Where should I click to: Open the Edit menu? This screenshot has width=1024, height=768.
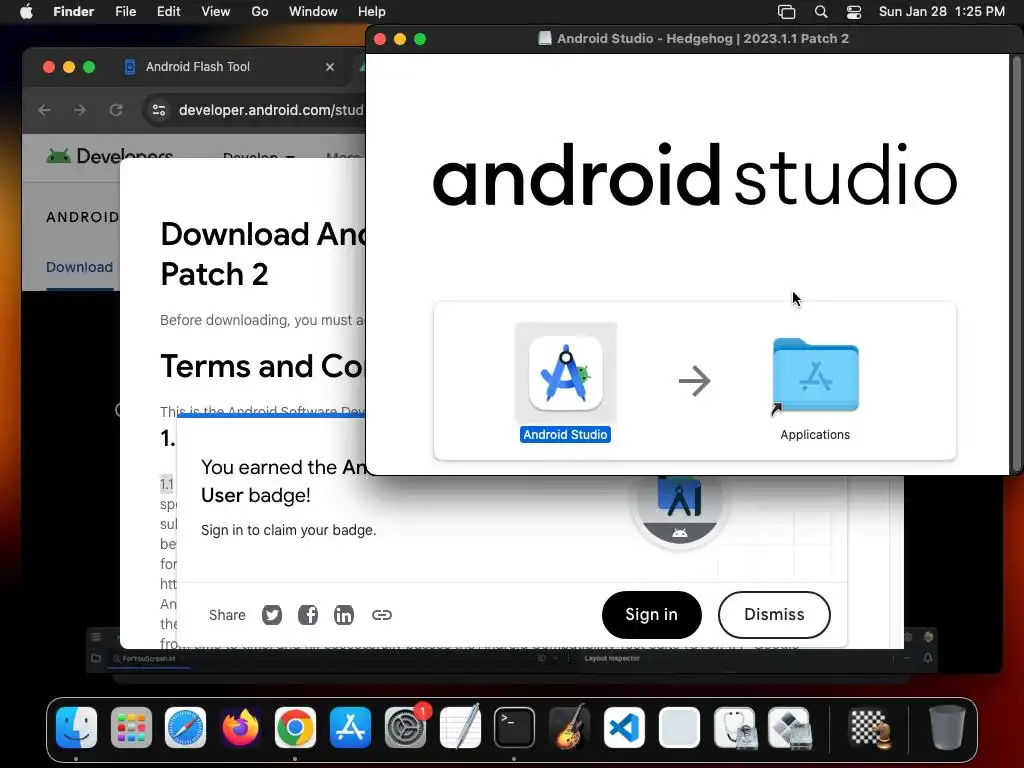168,12
